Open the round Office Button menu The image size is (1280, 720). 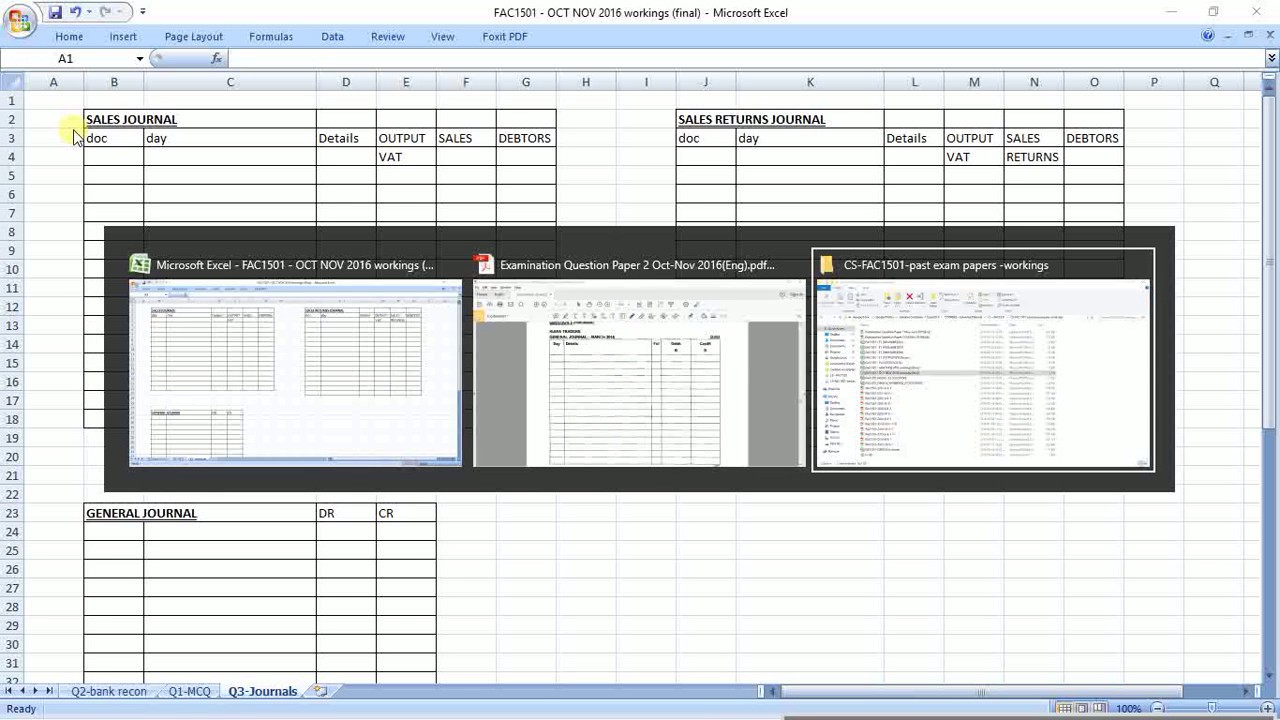tap(18, 19)
